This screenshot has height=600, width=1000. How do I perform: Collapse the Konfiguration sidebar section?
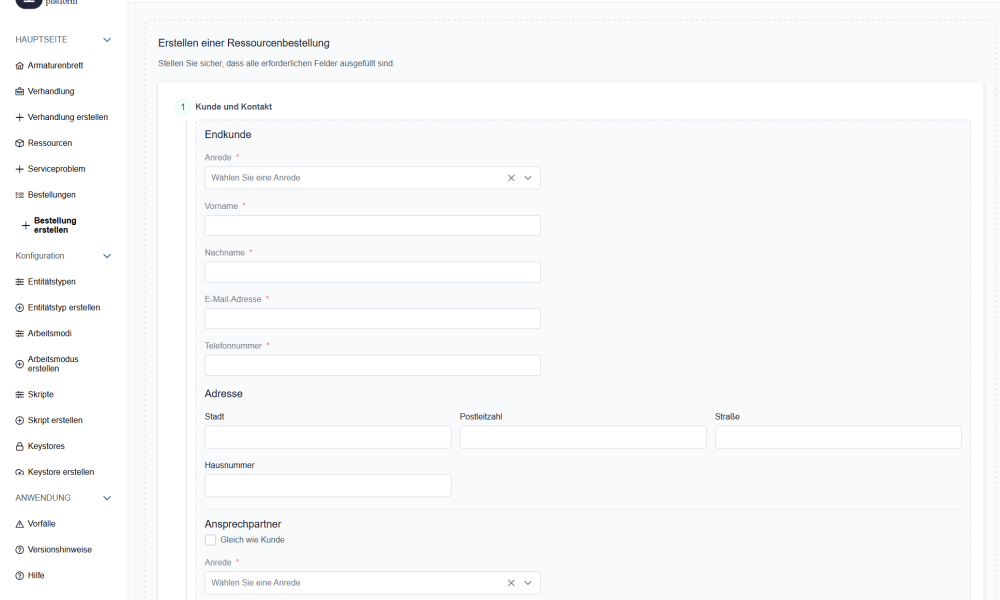coord(107,256)
